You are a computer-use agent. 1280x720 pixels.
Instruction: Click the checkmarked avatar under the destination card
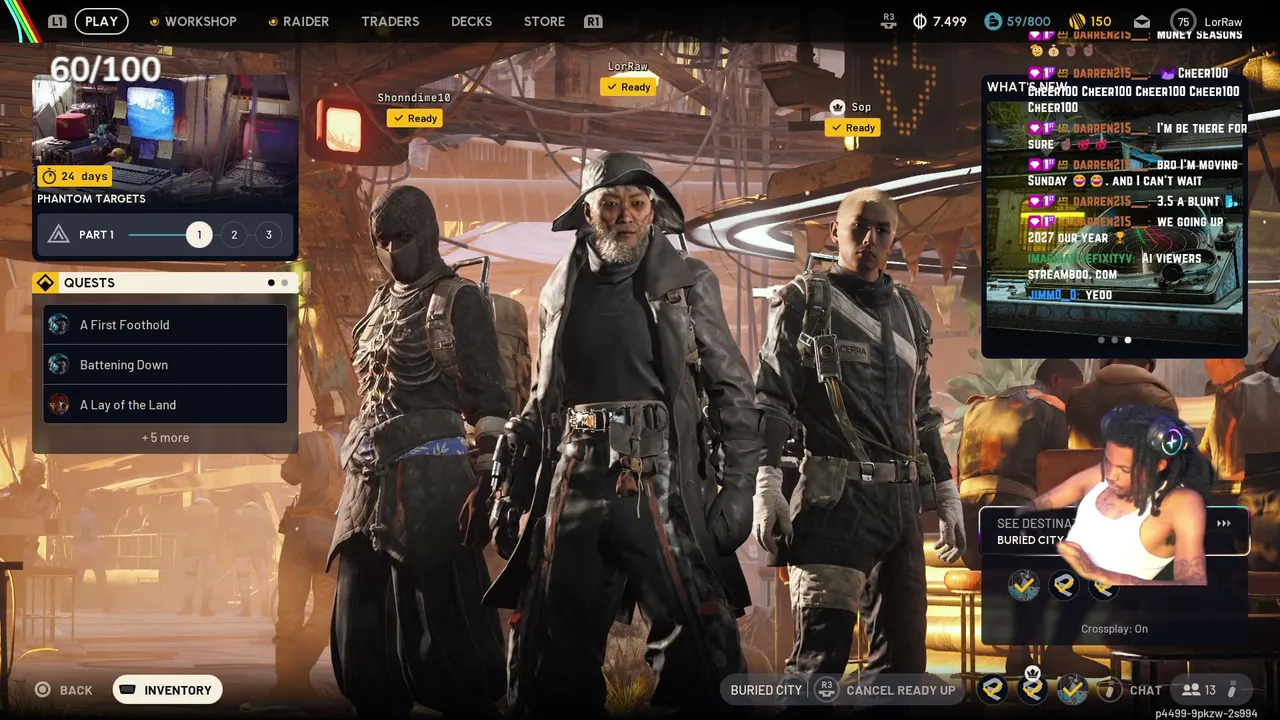point(1023,585)
